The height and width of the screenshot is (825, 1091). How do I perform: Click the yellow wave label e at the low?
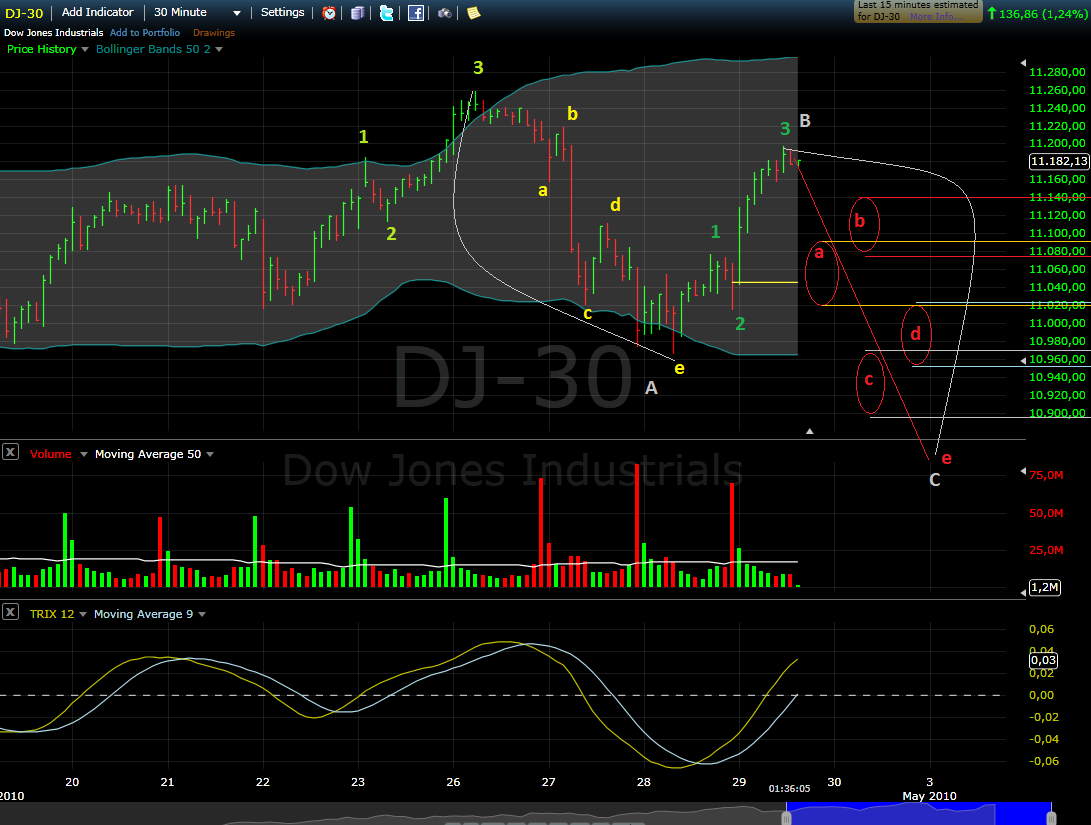coord(680,368)
